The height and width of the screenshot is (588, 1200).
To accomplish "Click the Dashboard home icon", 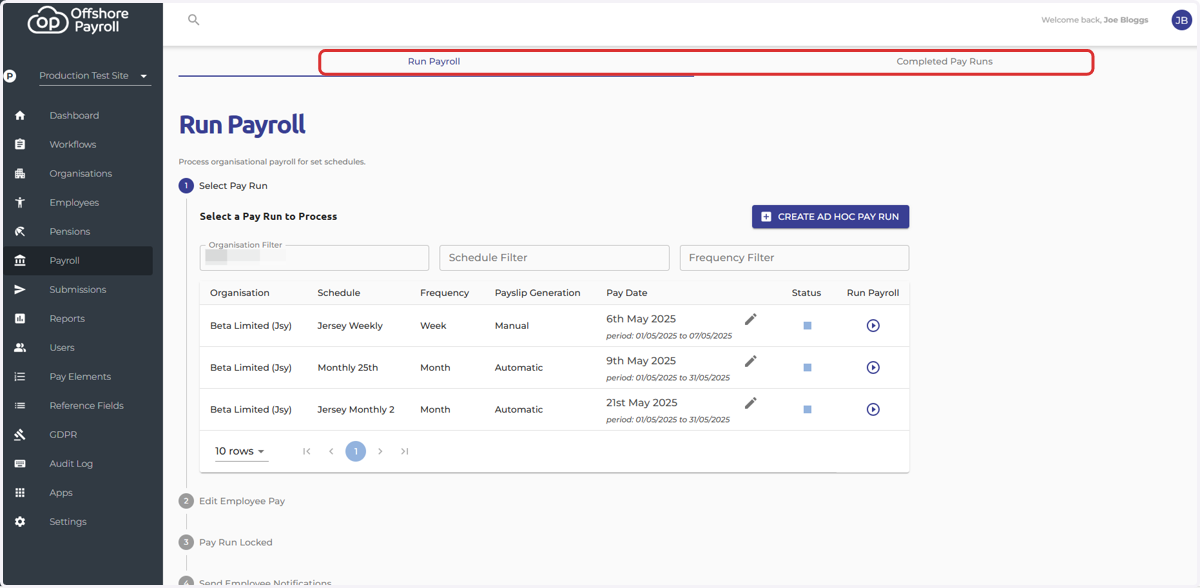I will coord(20,115).
